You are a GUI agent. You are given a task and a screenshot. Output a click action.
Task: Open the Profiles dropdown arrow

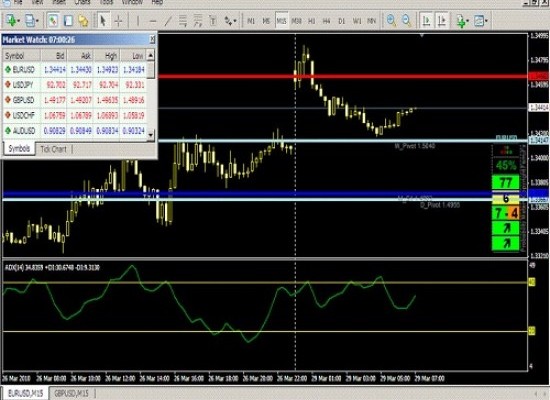pos(37,21)
